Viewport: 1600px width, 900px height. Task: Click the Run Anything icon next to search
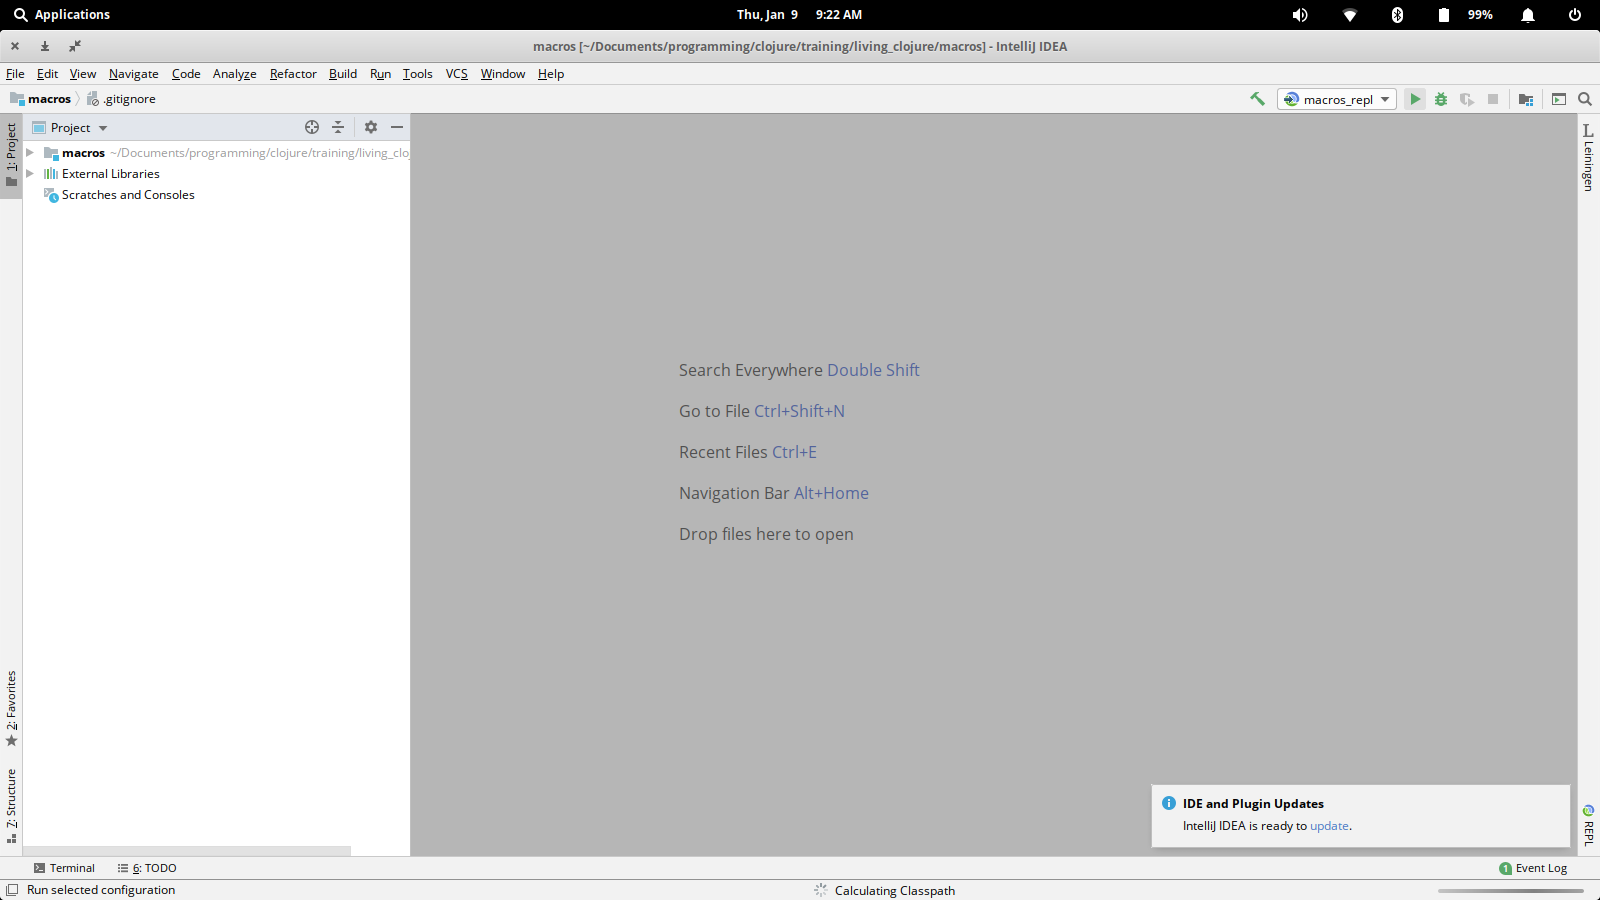pos(1559,99)
